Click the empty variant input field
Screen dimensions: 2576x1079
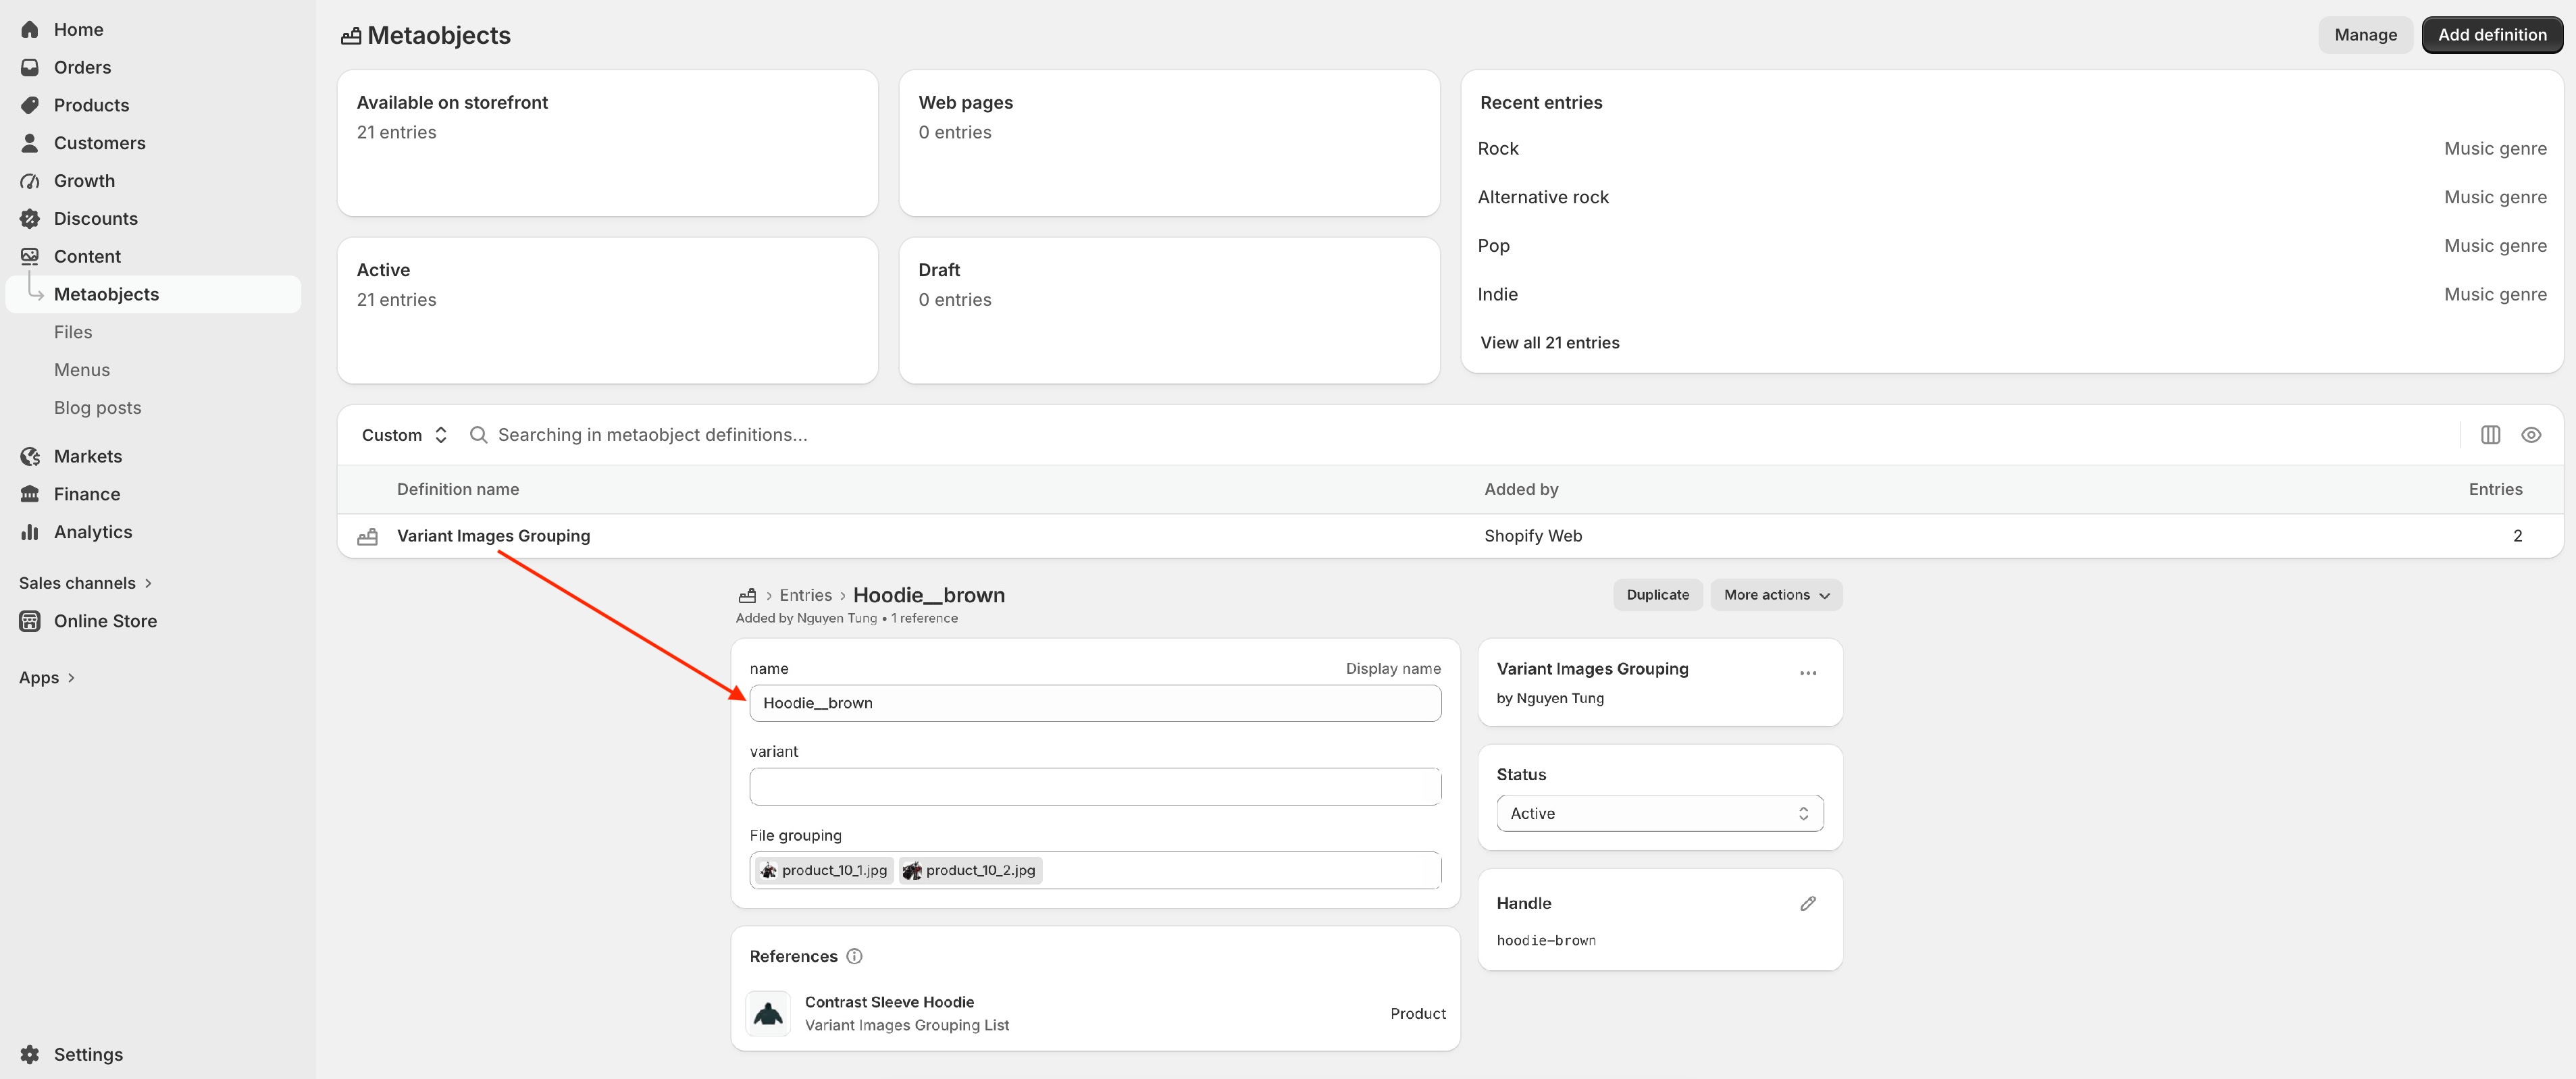pyautogui.click(x=1095, y=787)
